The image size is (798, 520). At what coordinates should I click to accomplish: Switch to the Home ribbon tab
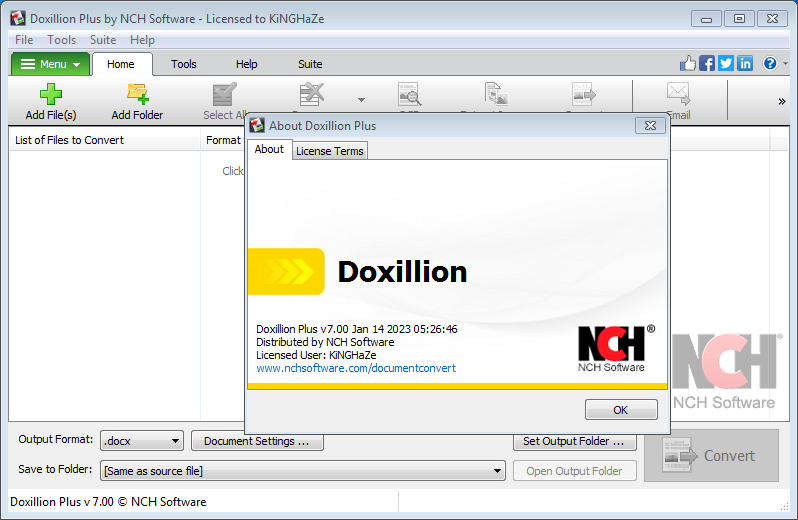pos(121,64)
